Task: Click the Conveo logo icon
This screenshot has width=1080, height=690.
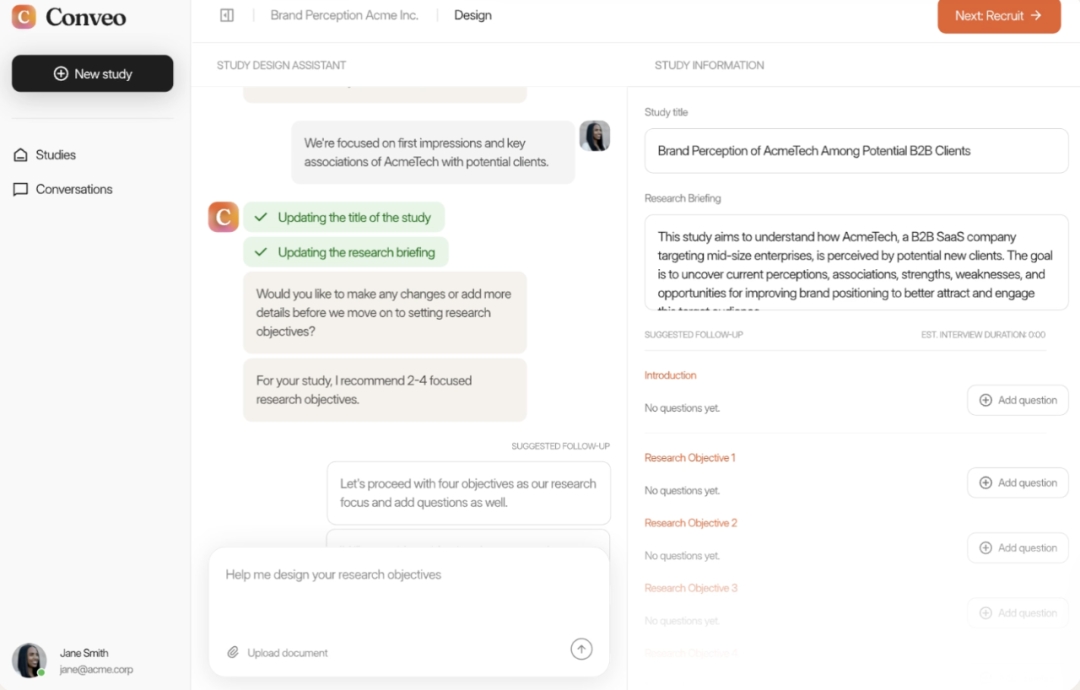Action: [24, 16]
